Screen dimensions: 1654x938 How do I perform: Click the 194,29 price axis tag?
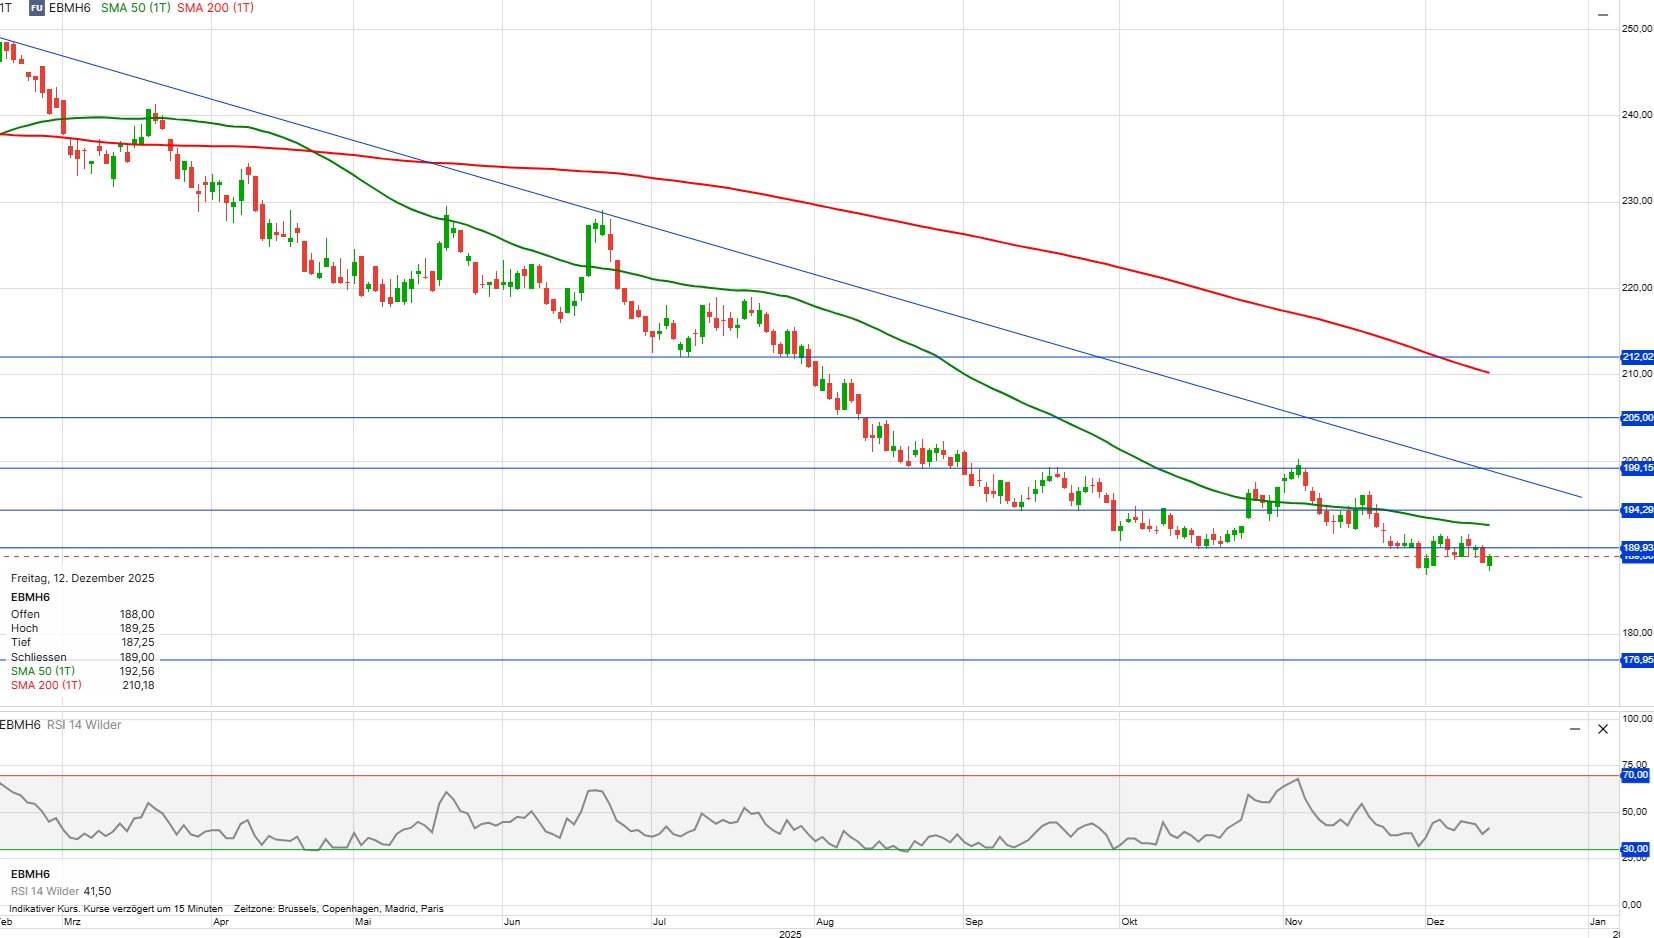1636,510
